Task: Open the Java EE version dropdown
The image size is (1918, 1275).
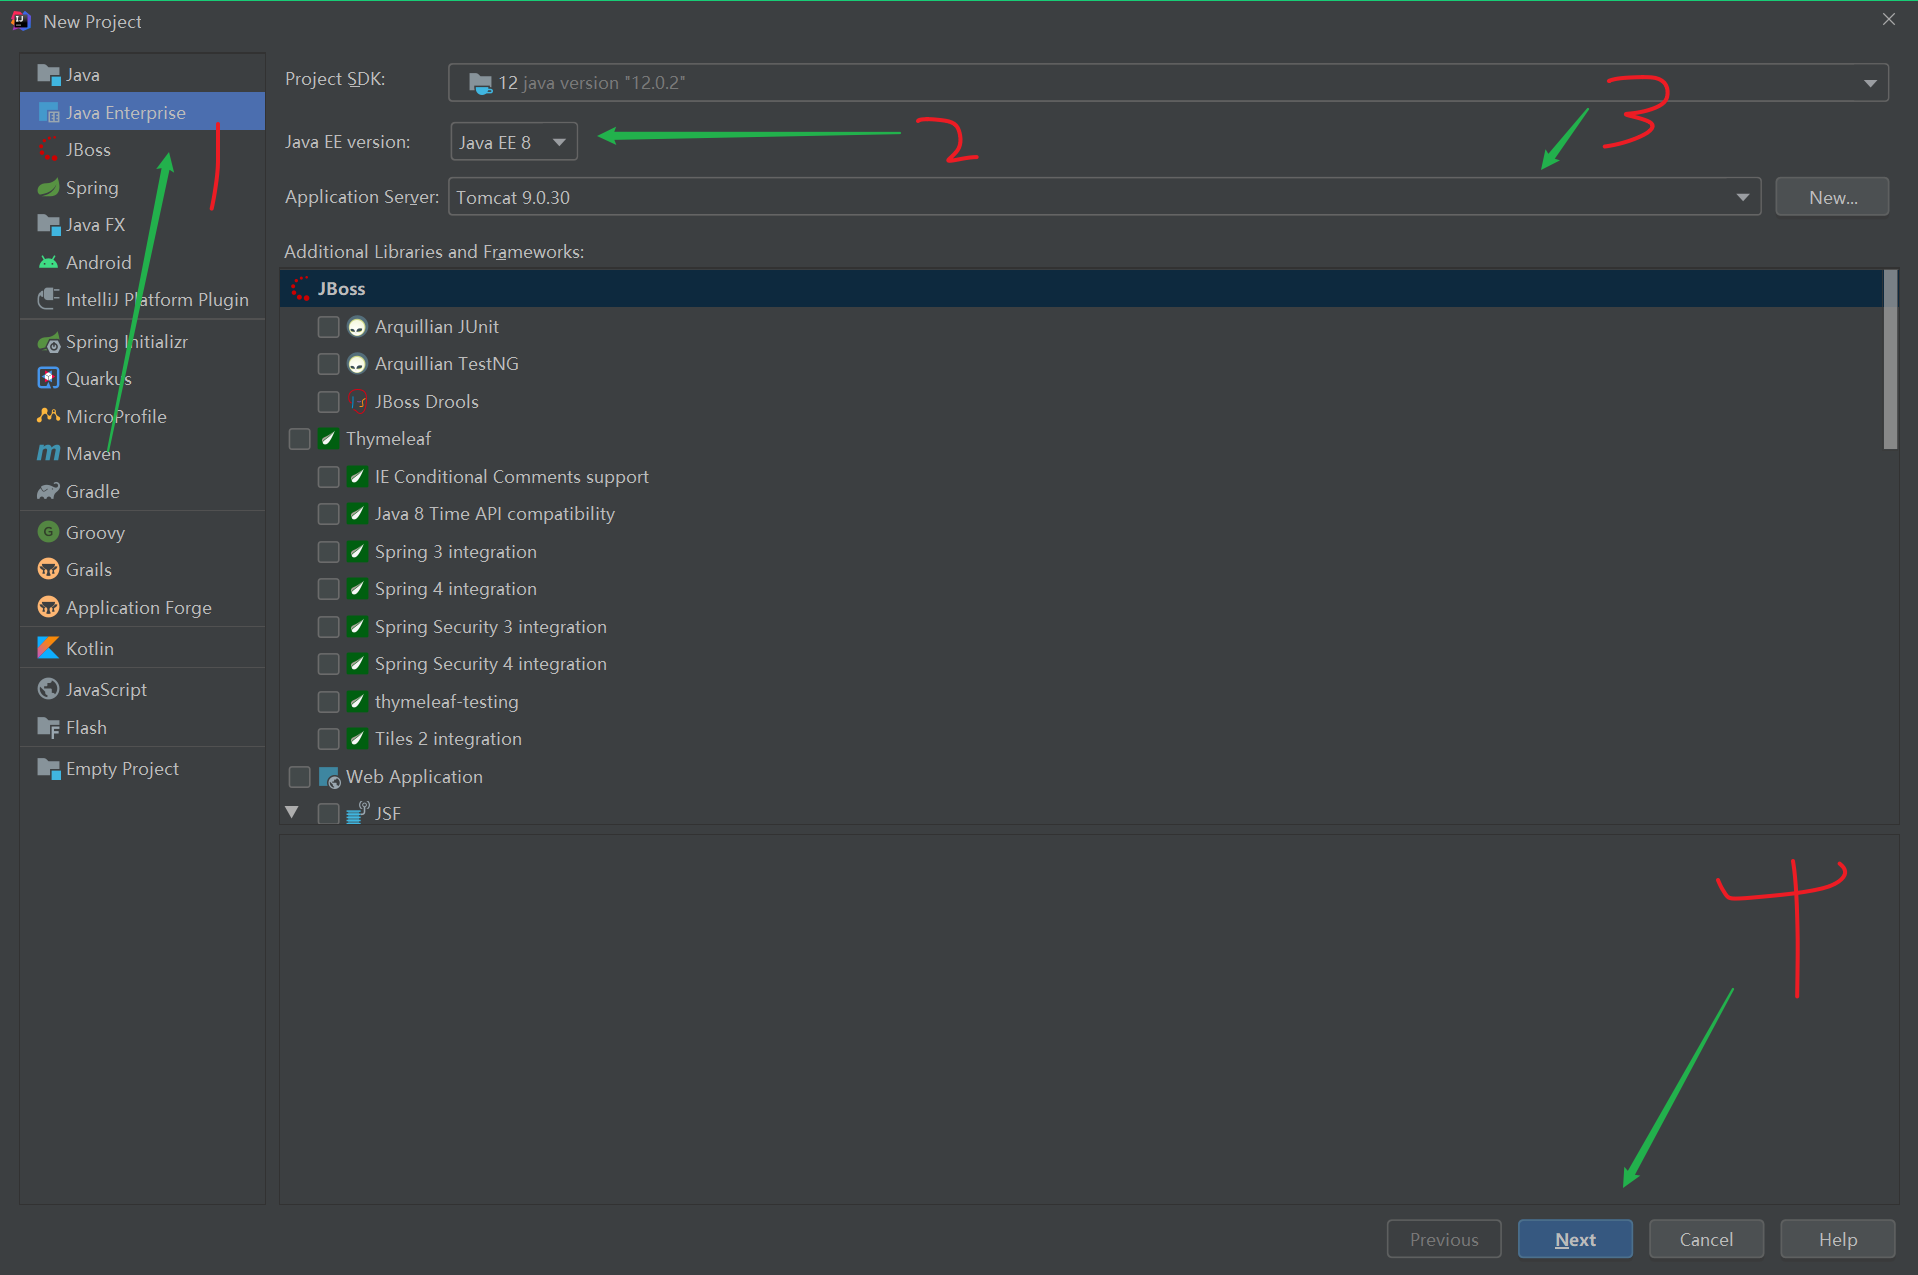Action: click(x=514, y=142)
